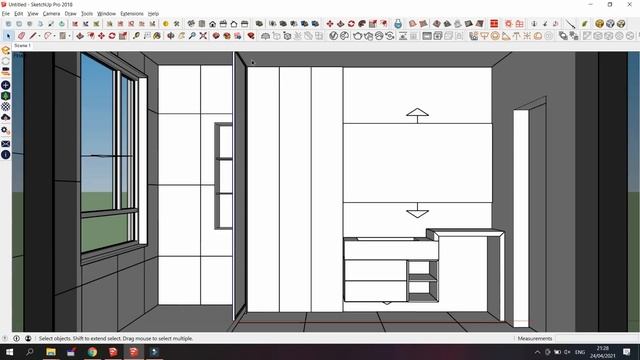This screenshot has height=360, width=640.
Task: Click the blue info icon in left sidebar
Action: pyautogui.click(x=6, y=155)
